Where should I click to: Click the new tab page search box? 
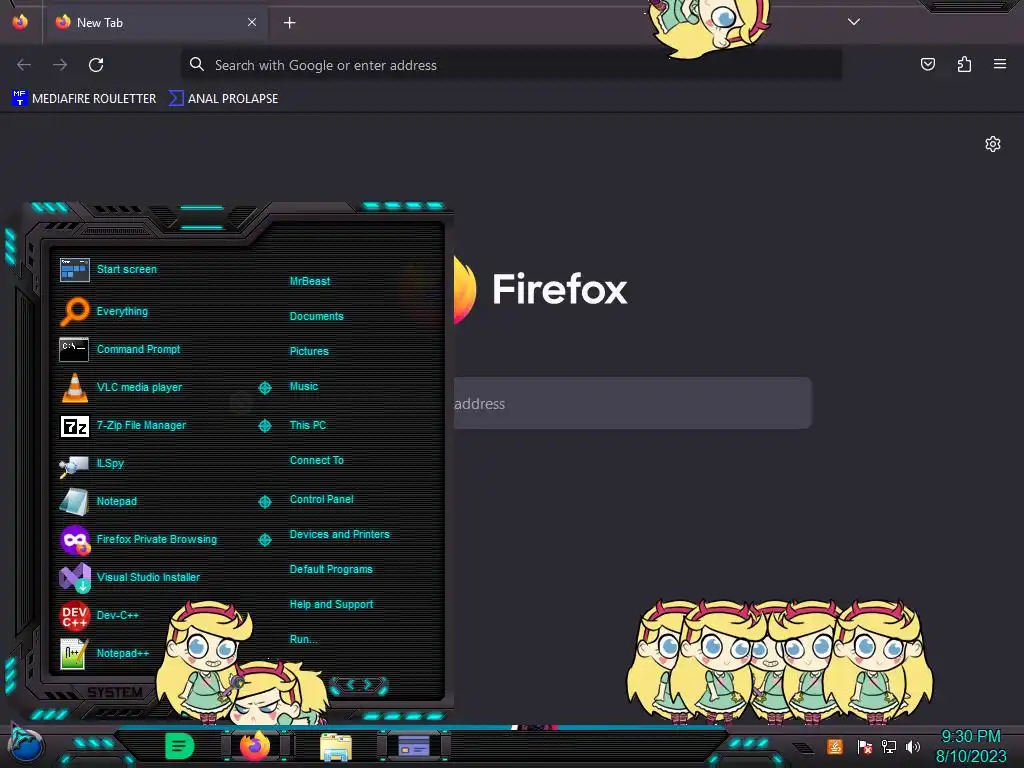[632, 403]
